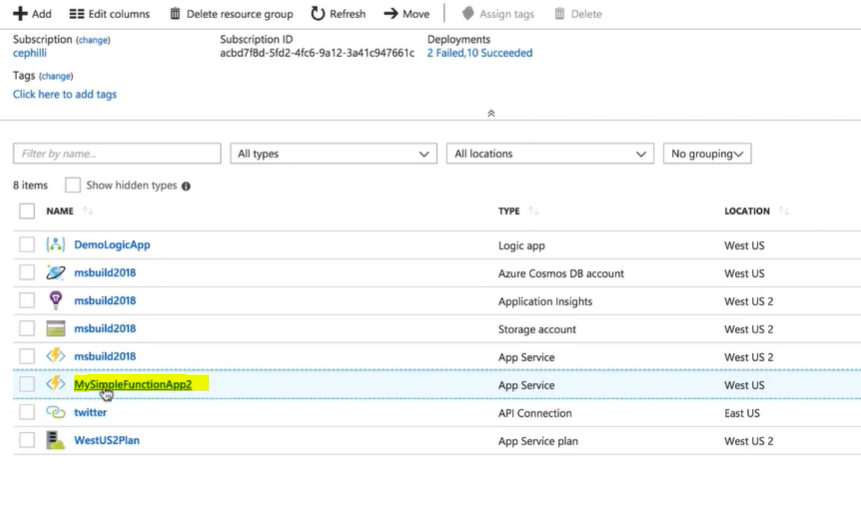This screenshot has width=861, height=508.
Task: Click the Subscription ID value text
Action: pyautogui.click(x=317, y=53)
